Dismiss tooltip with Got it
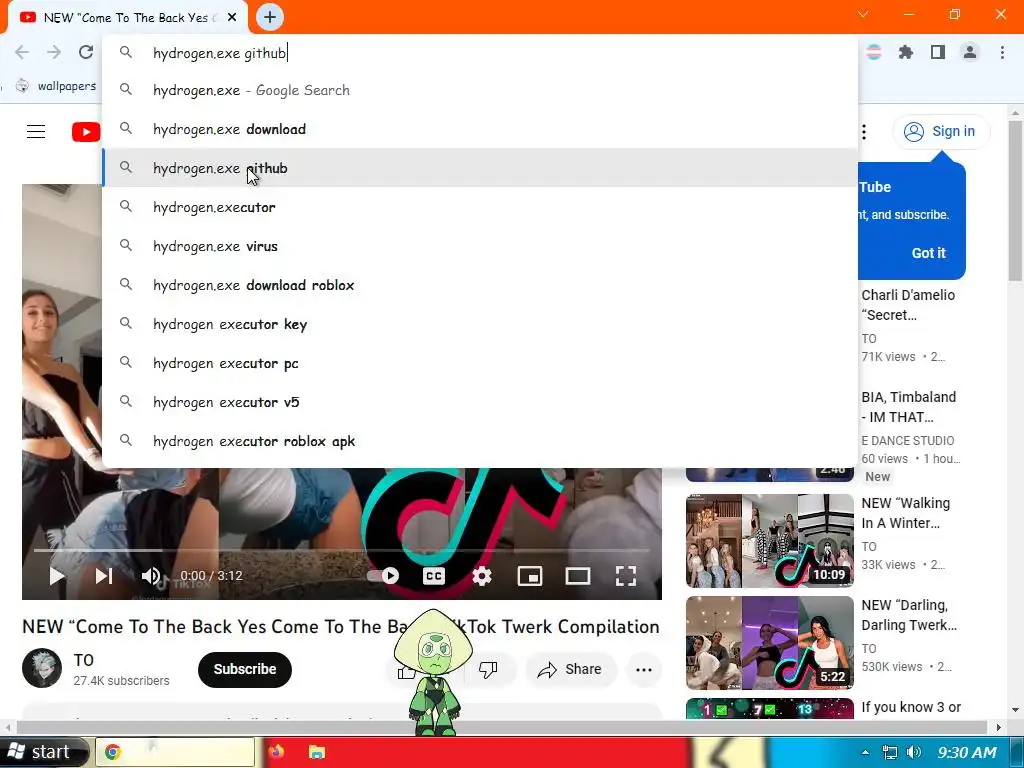The width and height of the screenshot is (1024, 768). tap(928, 253)
